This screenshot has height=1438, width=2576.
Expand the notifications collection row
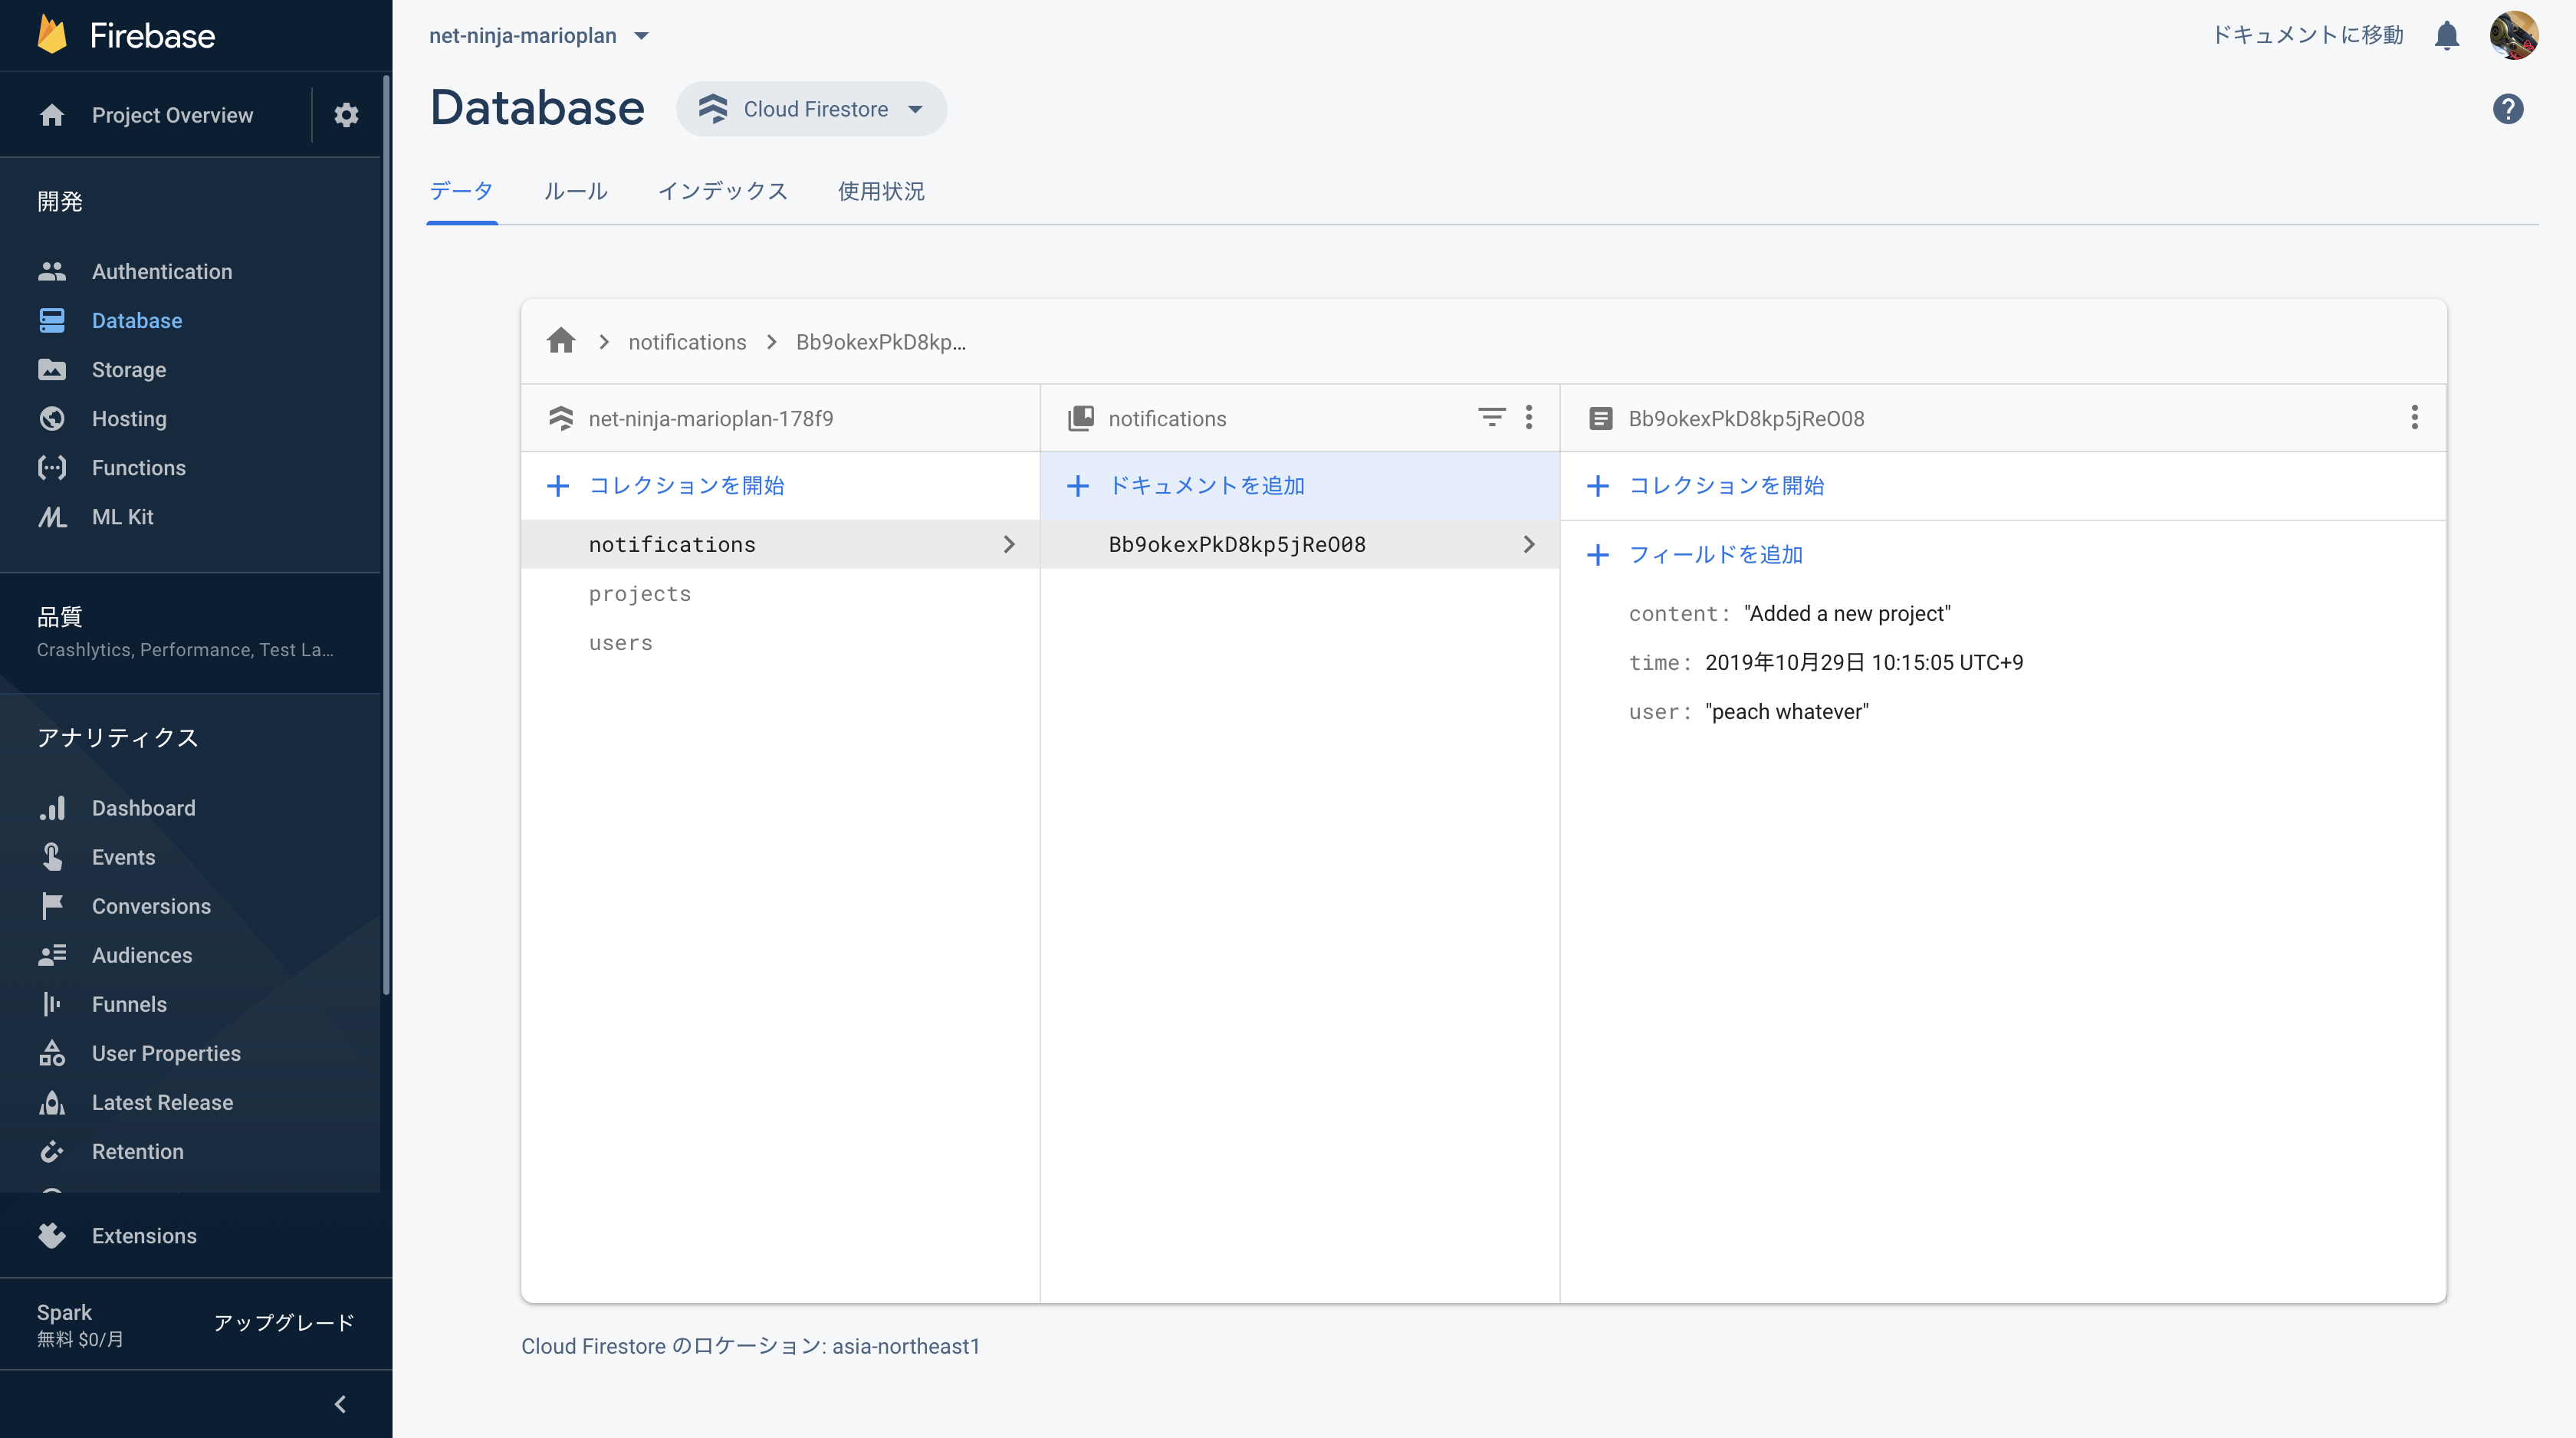click(x=780, y=544)
